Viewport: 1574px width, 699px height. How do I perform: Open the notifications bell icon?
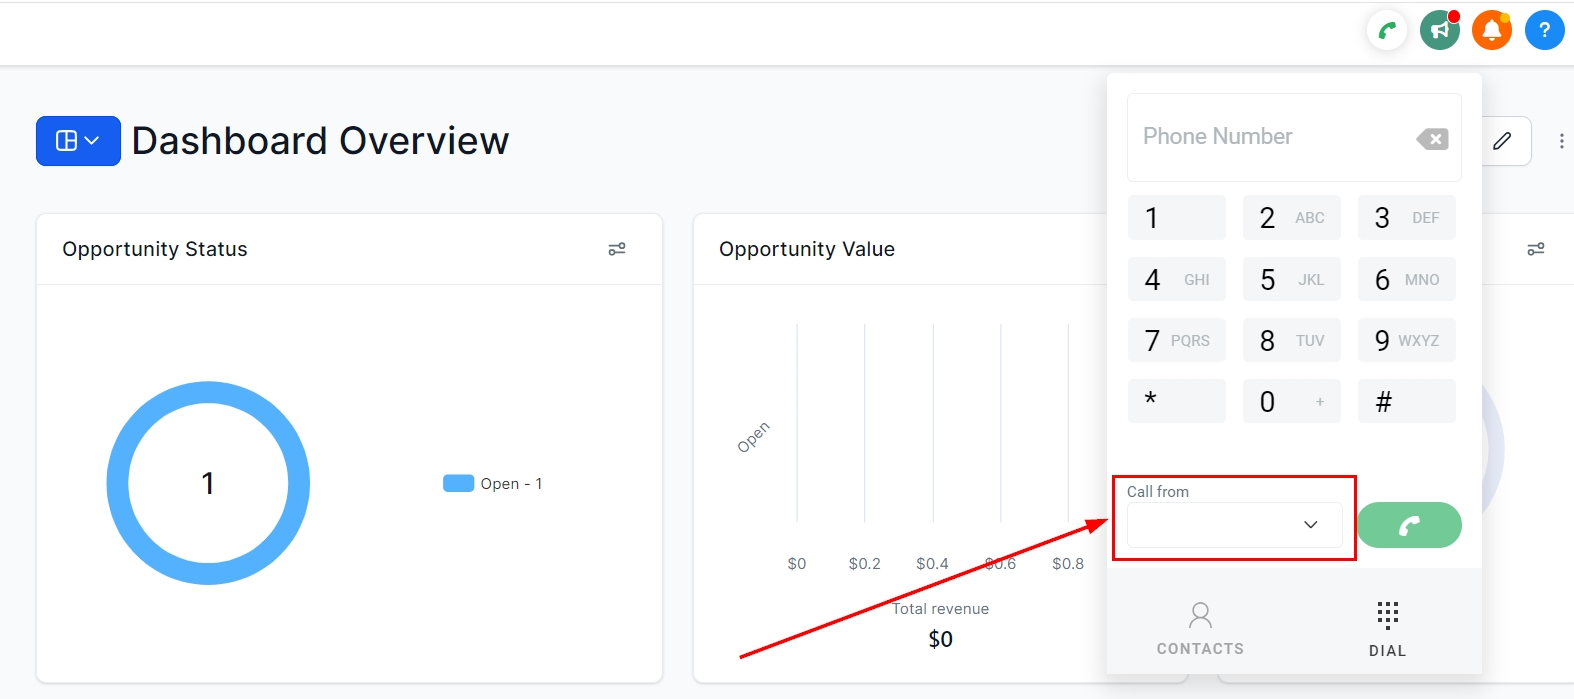1491,31
